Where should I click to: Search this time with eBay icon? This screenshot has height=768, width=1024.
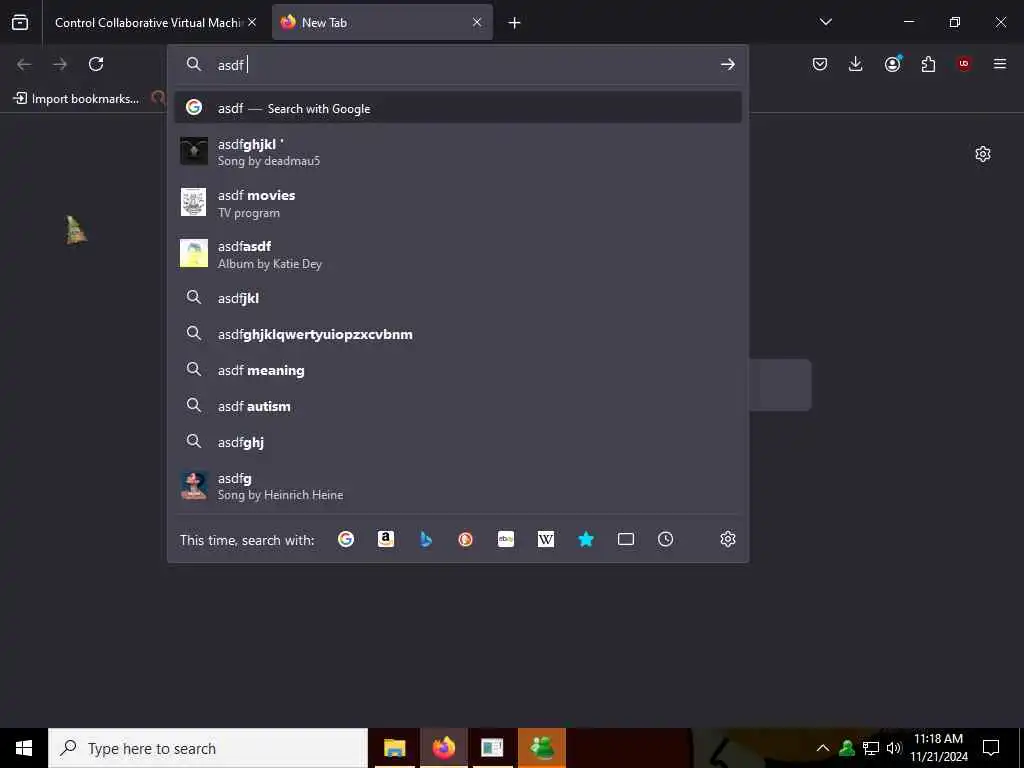pyautogui.click(x=506, y=539)
